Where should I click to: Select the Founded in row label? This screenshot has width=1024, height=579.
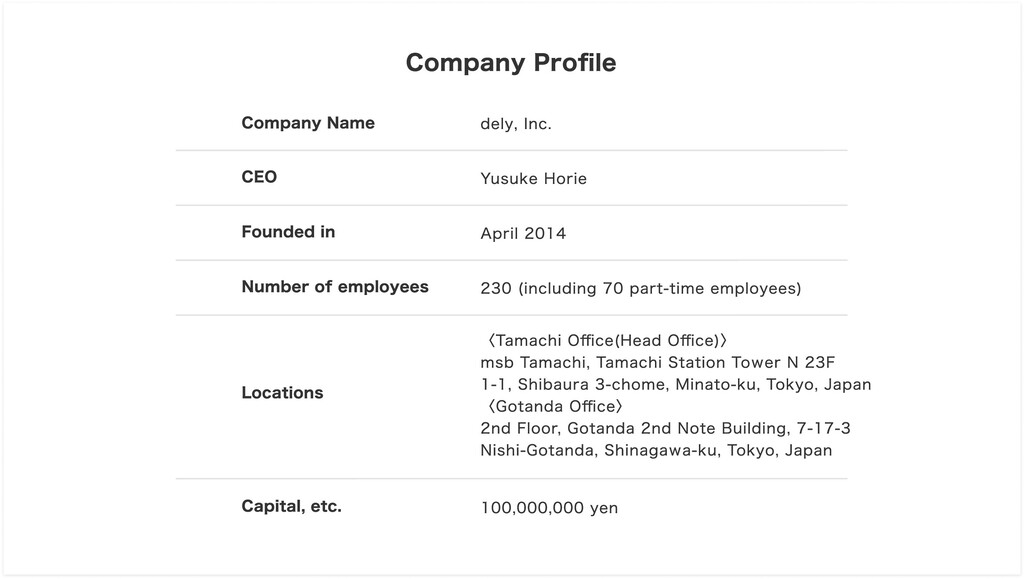[288, 232]
